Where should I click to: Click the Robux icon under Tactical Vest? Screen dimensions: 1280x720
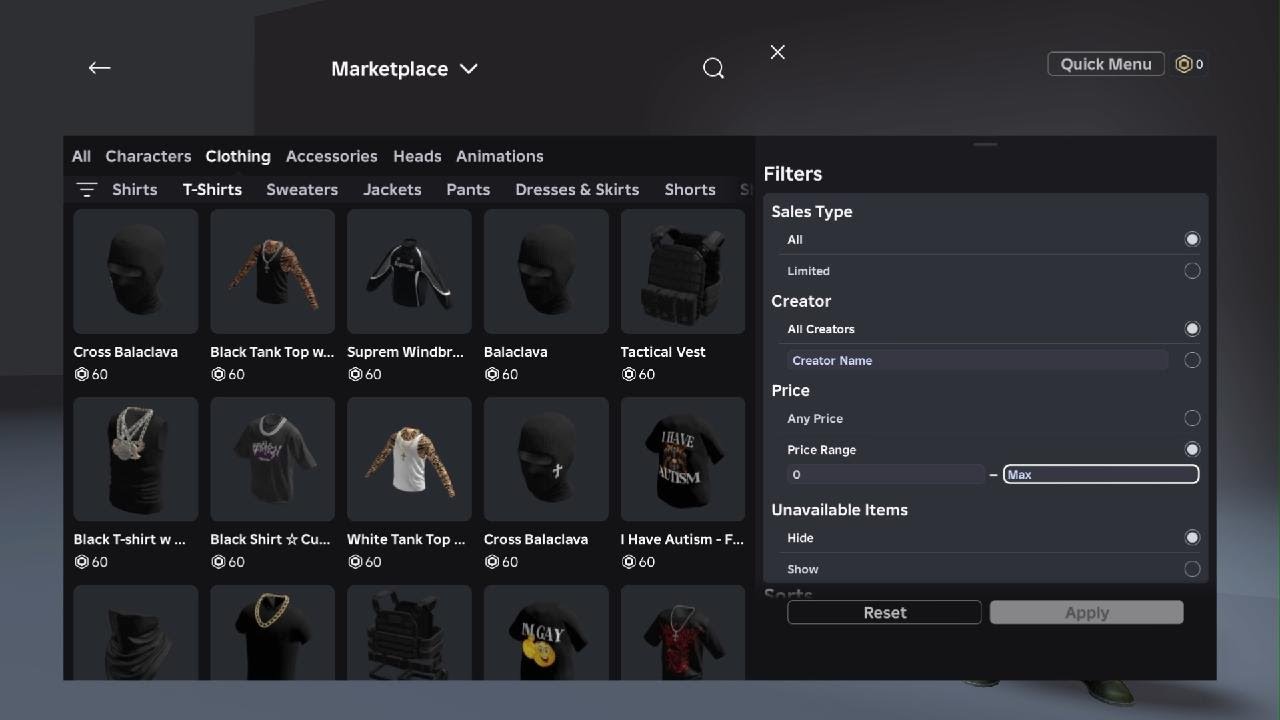(628, 374)
